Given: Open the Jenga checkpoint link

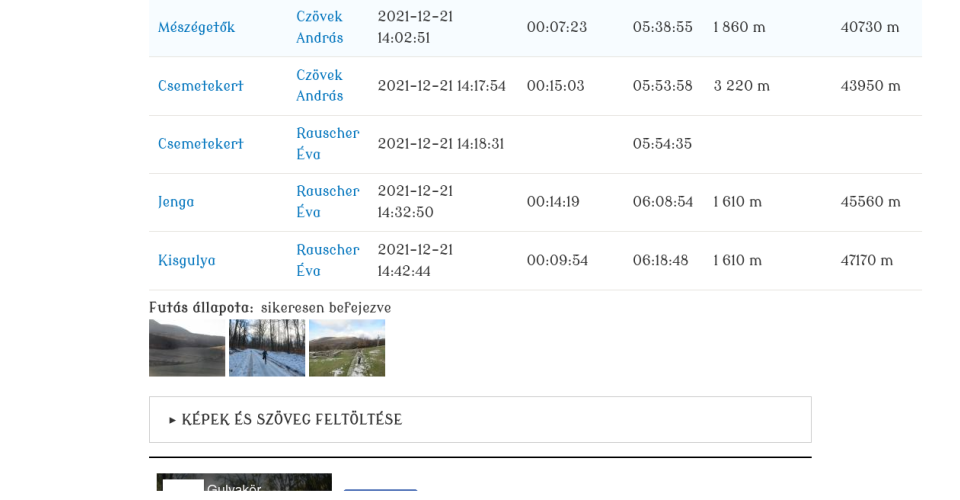Looking at the screenshot, I should (176, 202).
